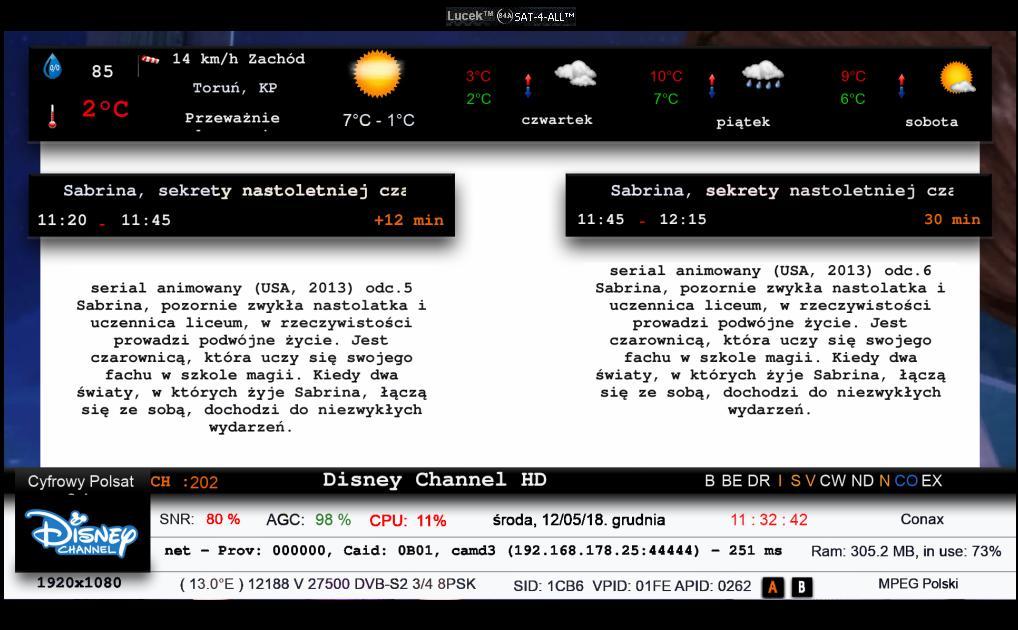
Task: Click the cloud icon for czwartek
Action: pos(575,73)
